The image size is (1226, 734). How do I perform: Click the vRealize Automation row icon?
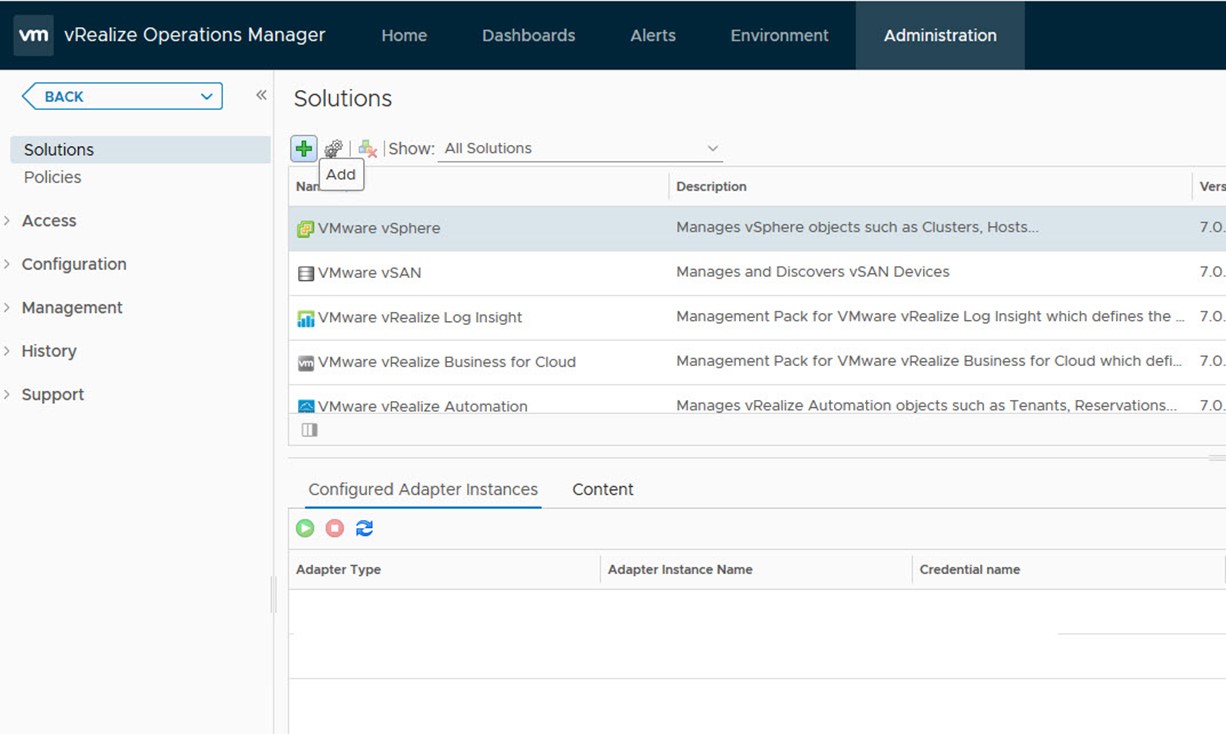(306, 406)
